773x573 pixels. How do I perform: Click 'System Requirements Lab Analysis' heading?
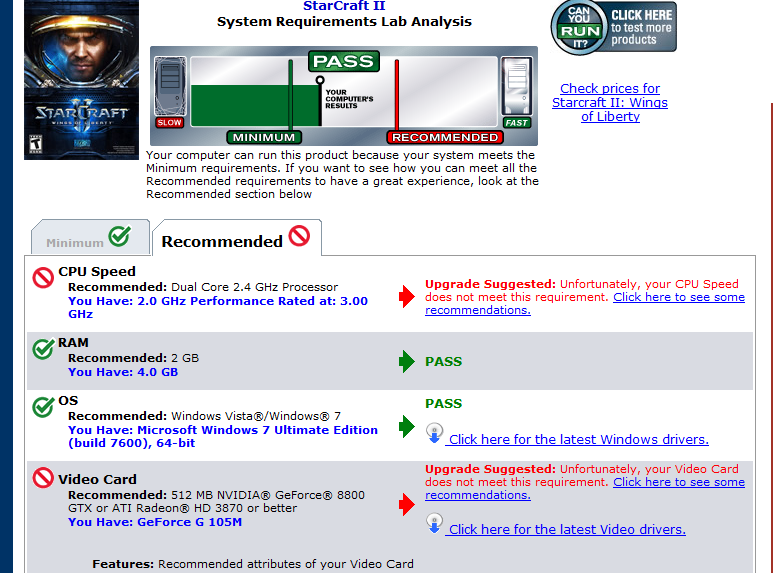(344, 22)
